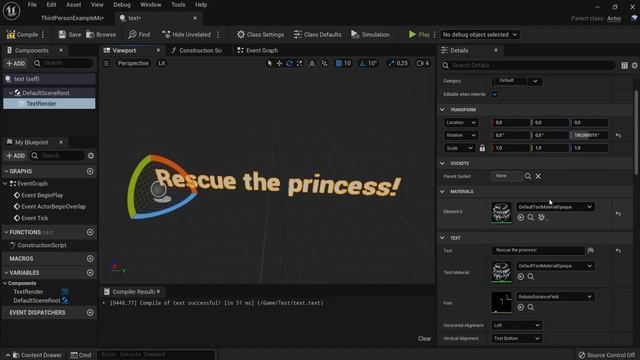Switch to the ThirdPersonExampleMap tab
Viewport: 640px width, 360px height.
click(x=72, y=18)
